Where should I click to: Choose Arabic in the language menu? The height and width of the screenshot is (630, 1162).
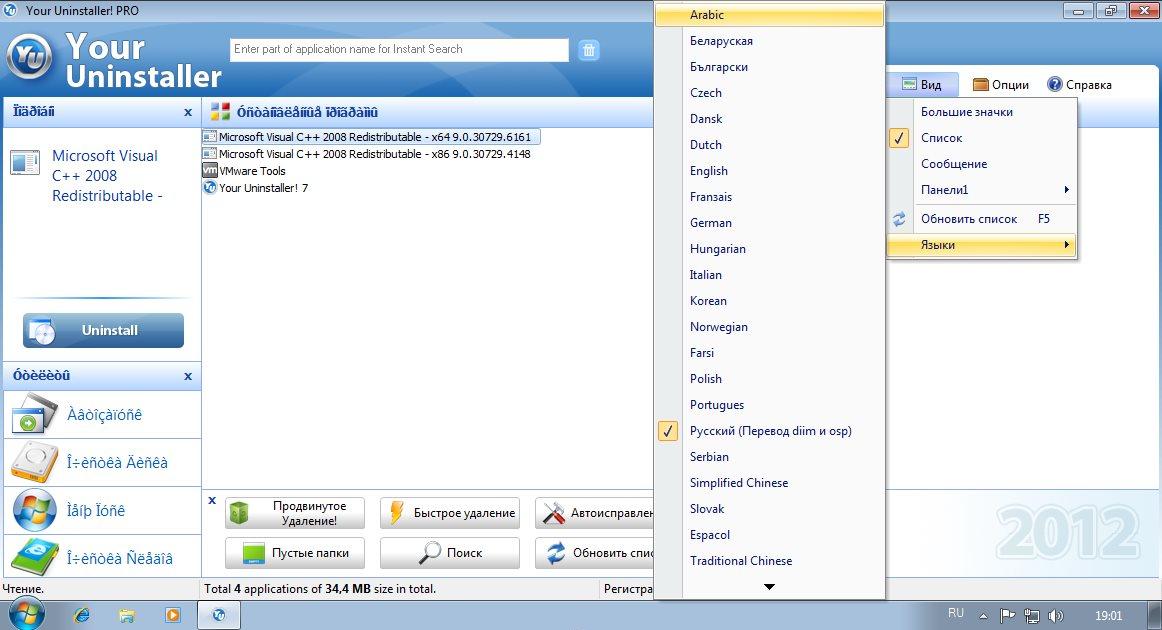pos(770,15)
